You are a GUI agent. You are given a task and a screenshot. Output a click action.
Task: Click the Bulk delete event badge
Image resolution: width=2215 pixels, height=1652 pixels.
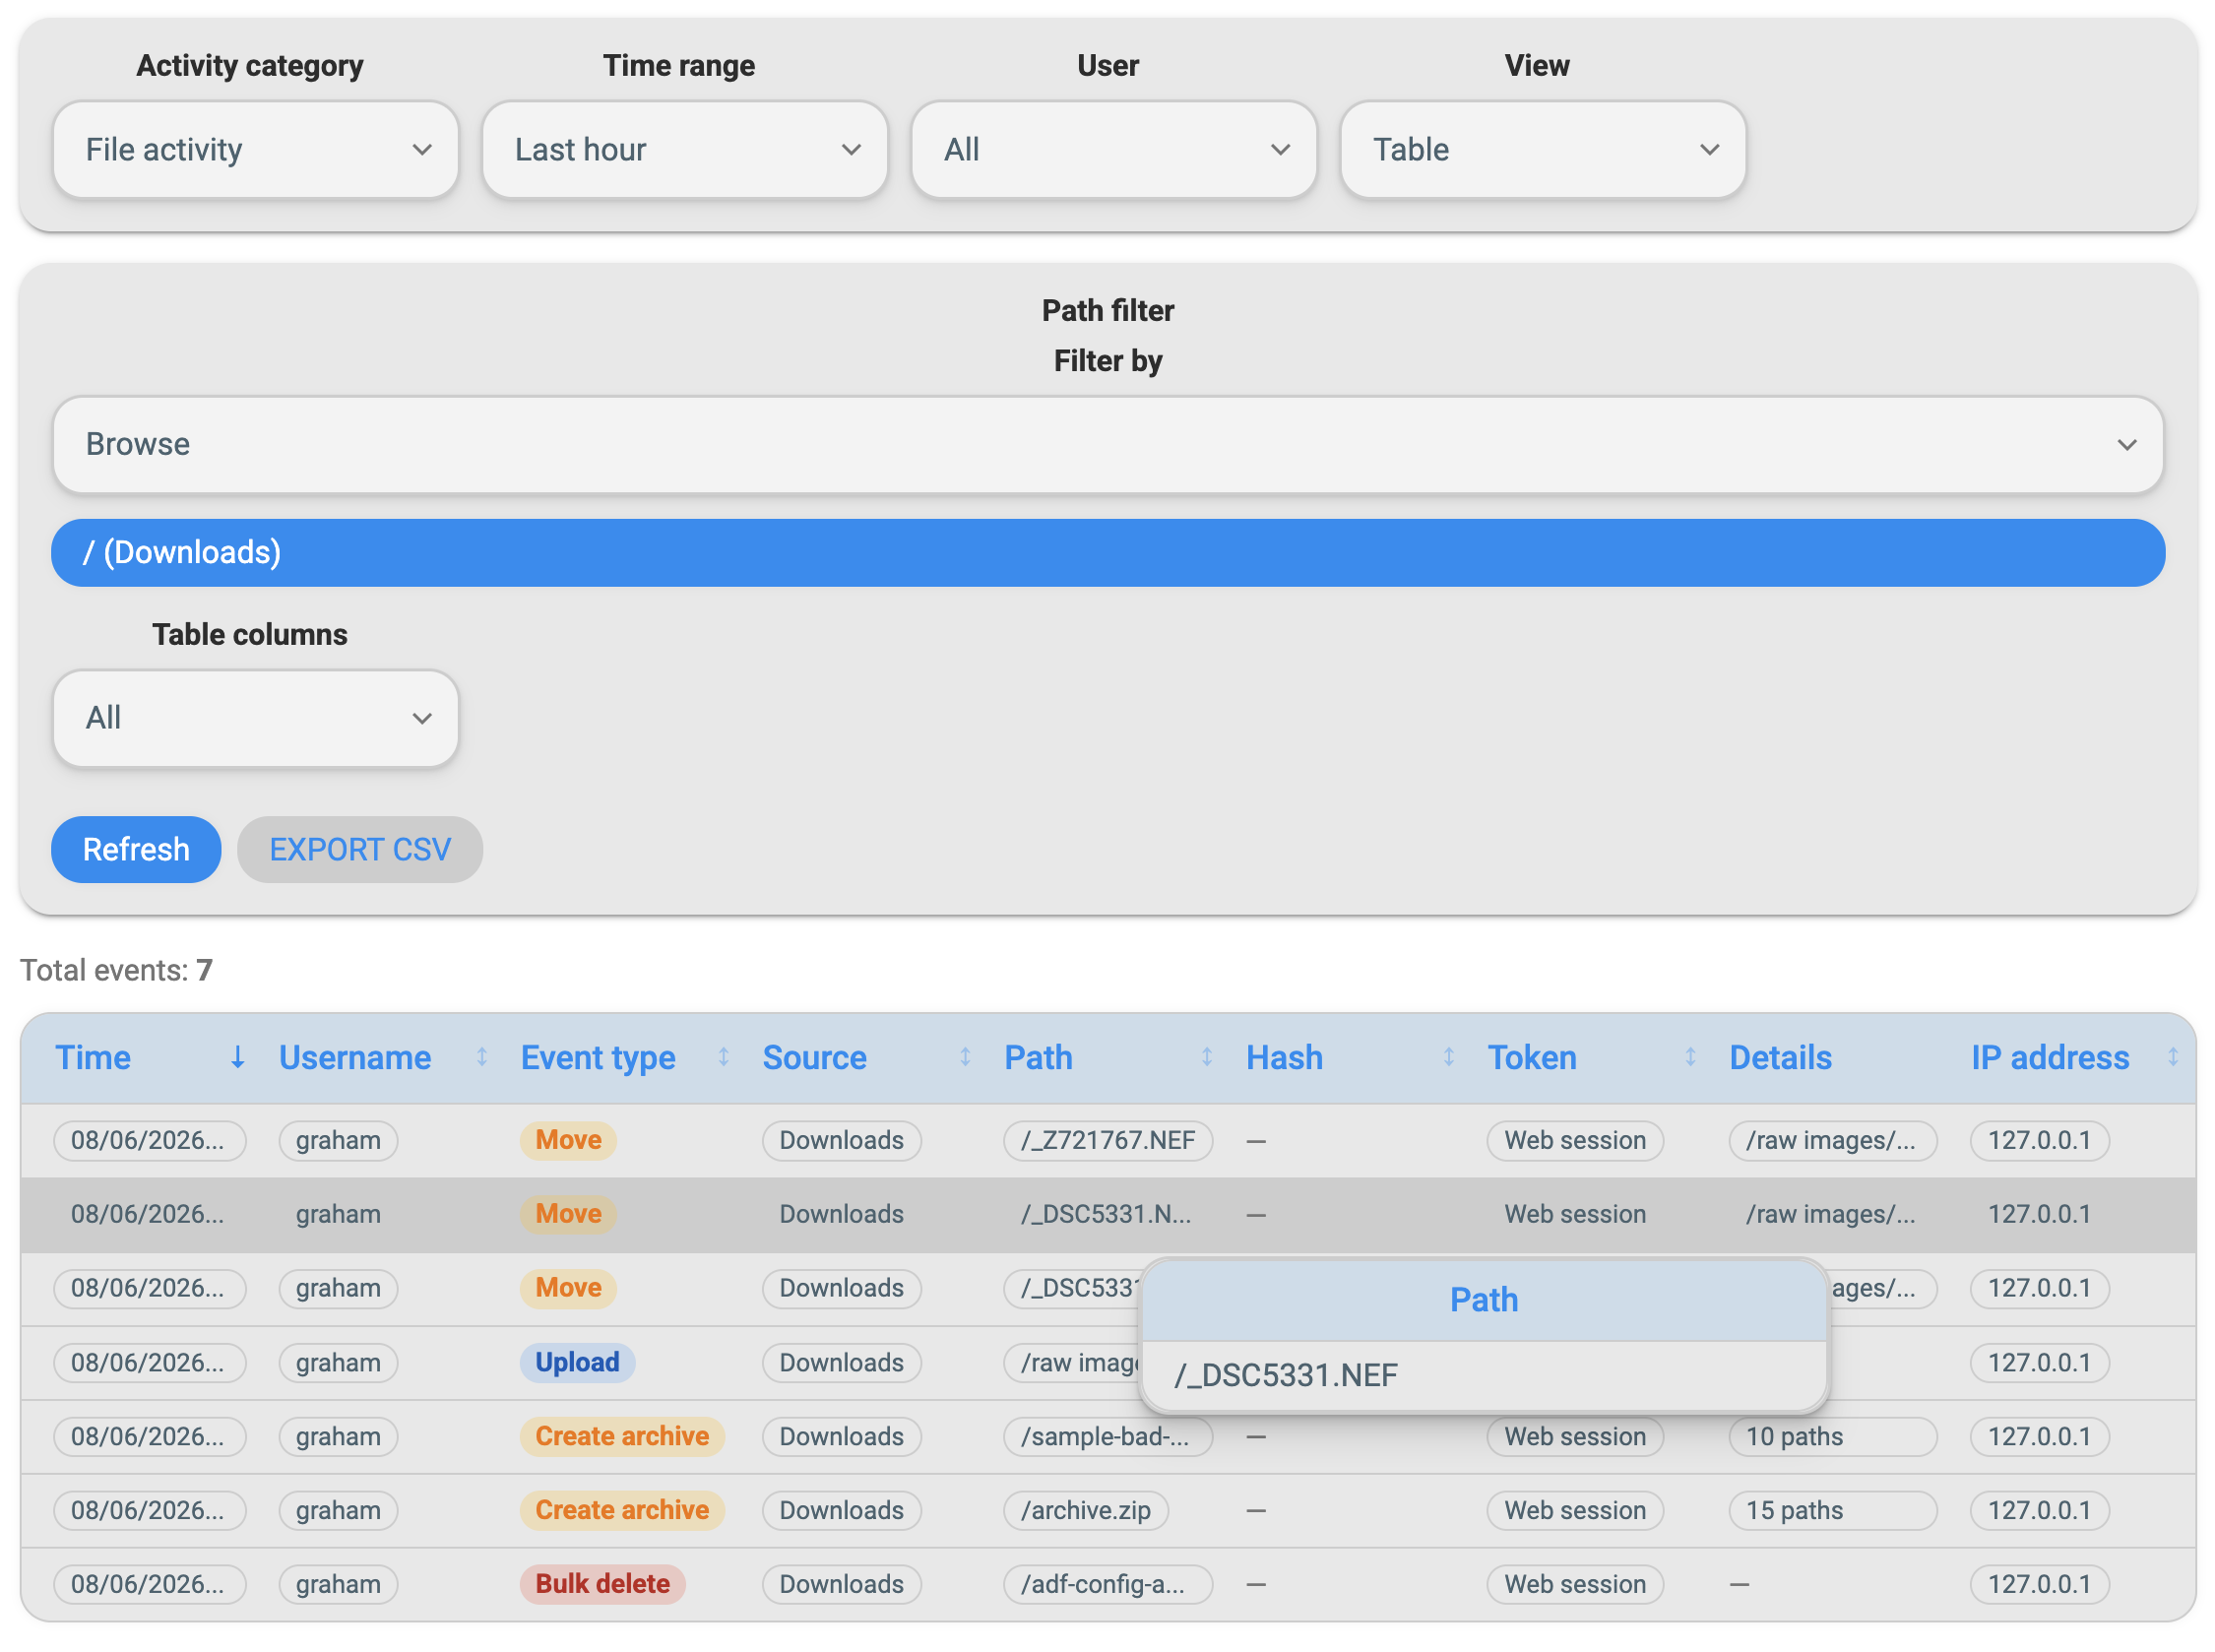[x=602, y=1584]
